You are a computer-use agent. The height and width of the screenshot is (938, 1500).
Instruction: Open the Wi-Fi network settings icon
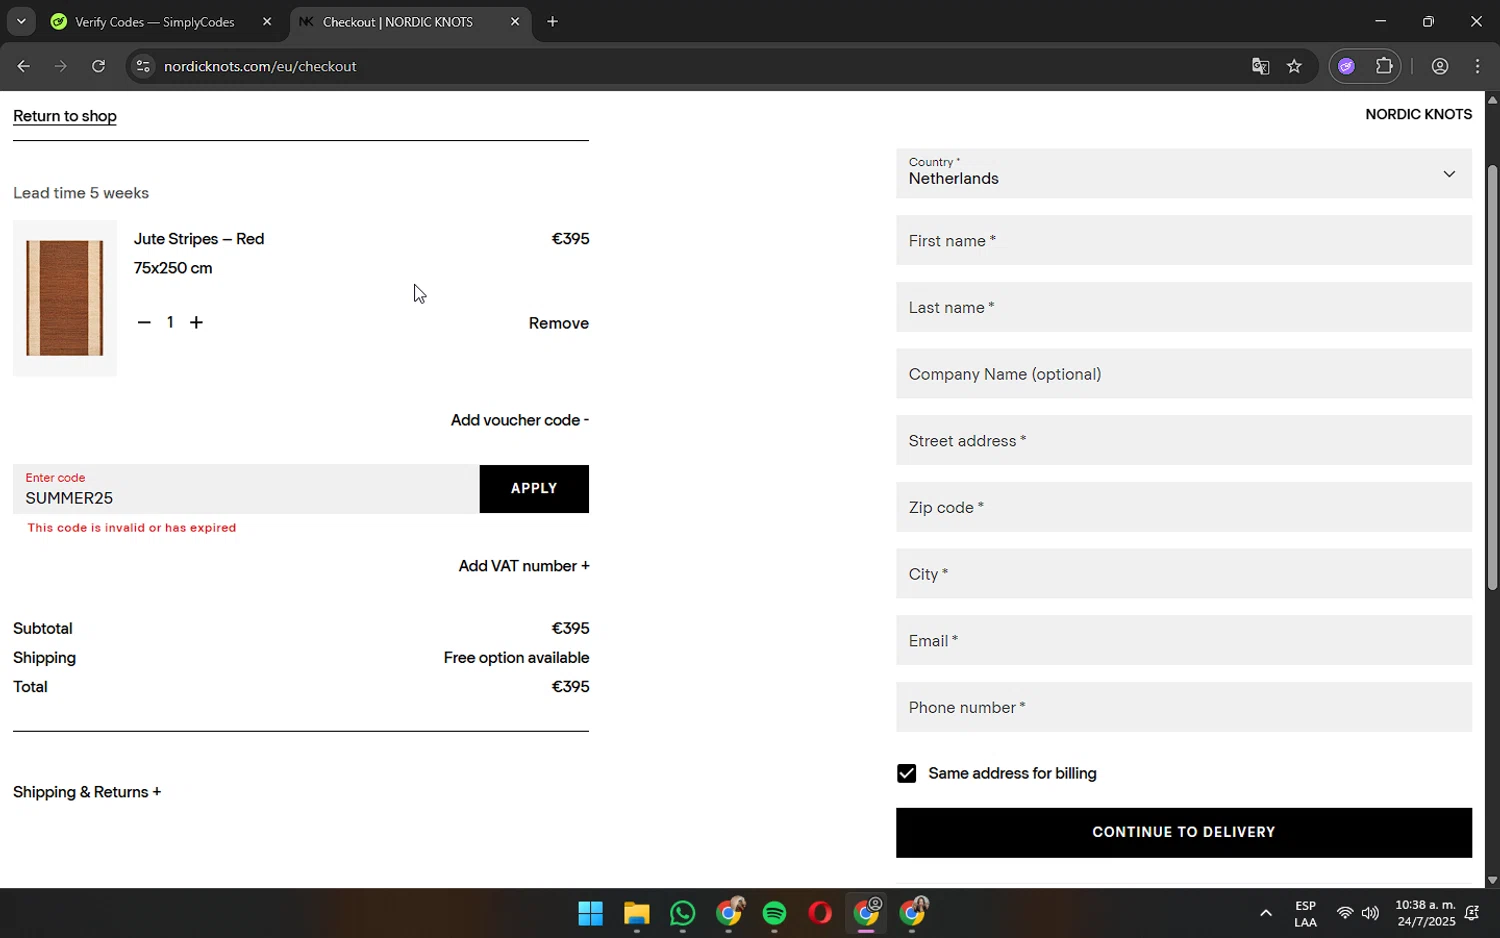(x=1345, y=913)
